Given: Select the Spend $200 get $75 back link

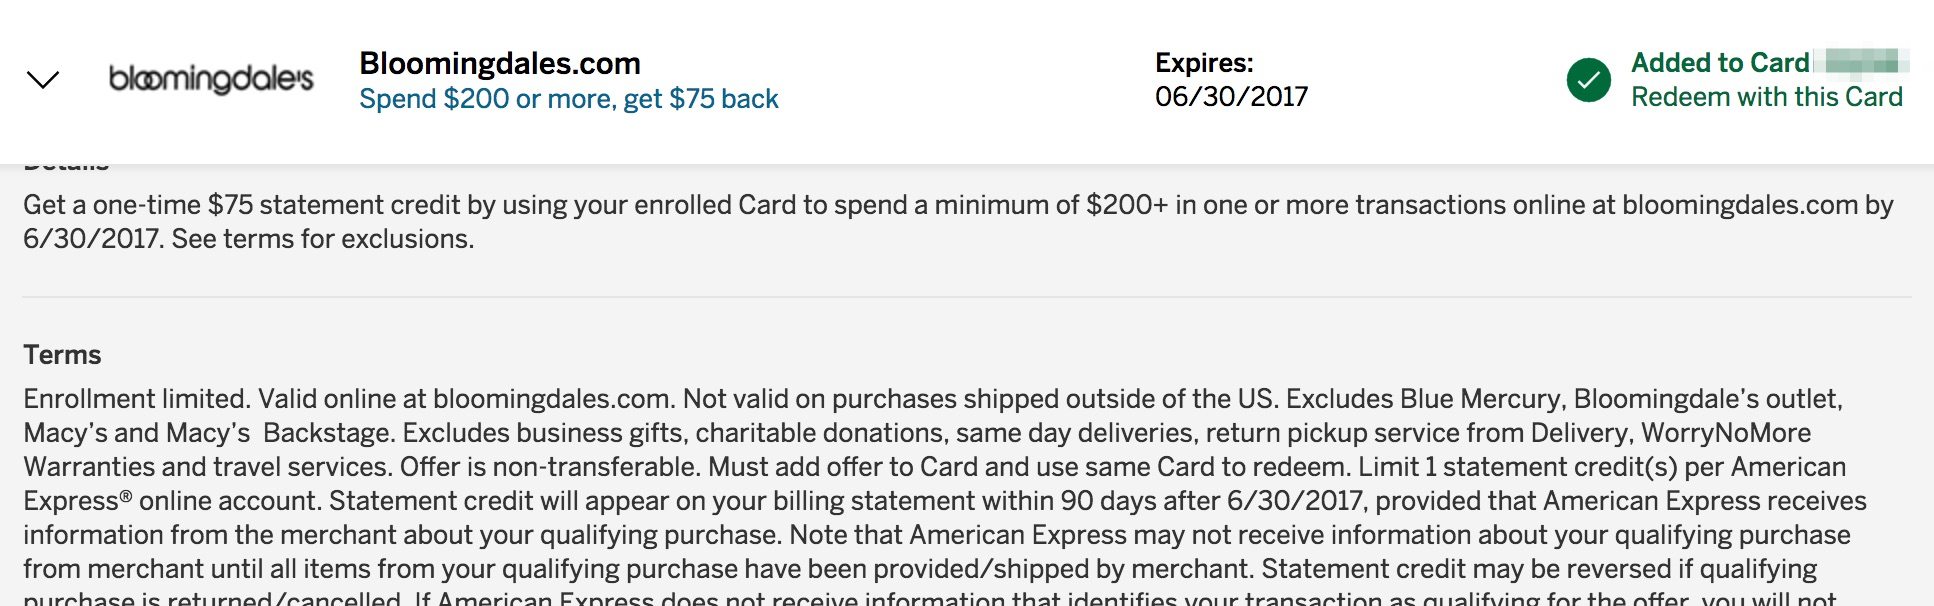Looking at the screenshot, I should pos(568,99).
